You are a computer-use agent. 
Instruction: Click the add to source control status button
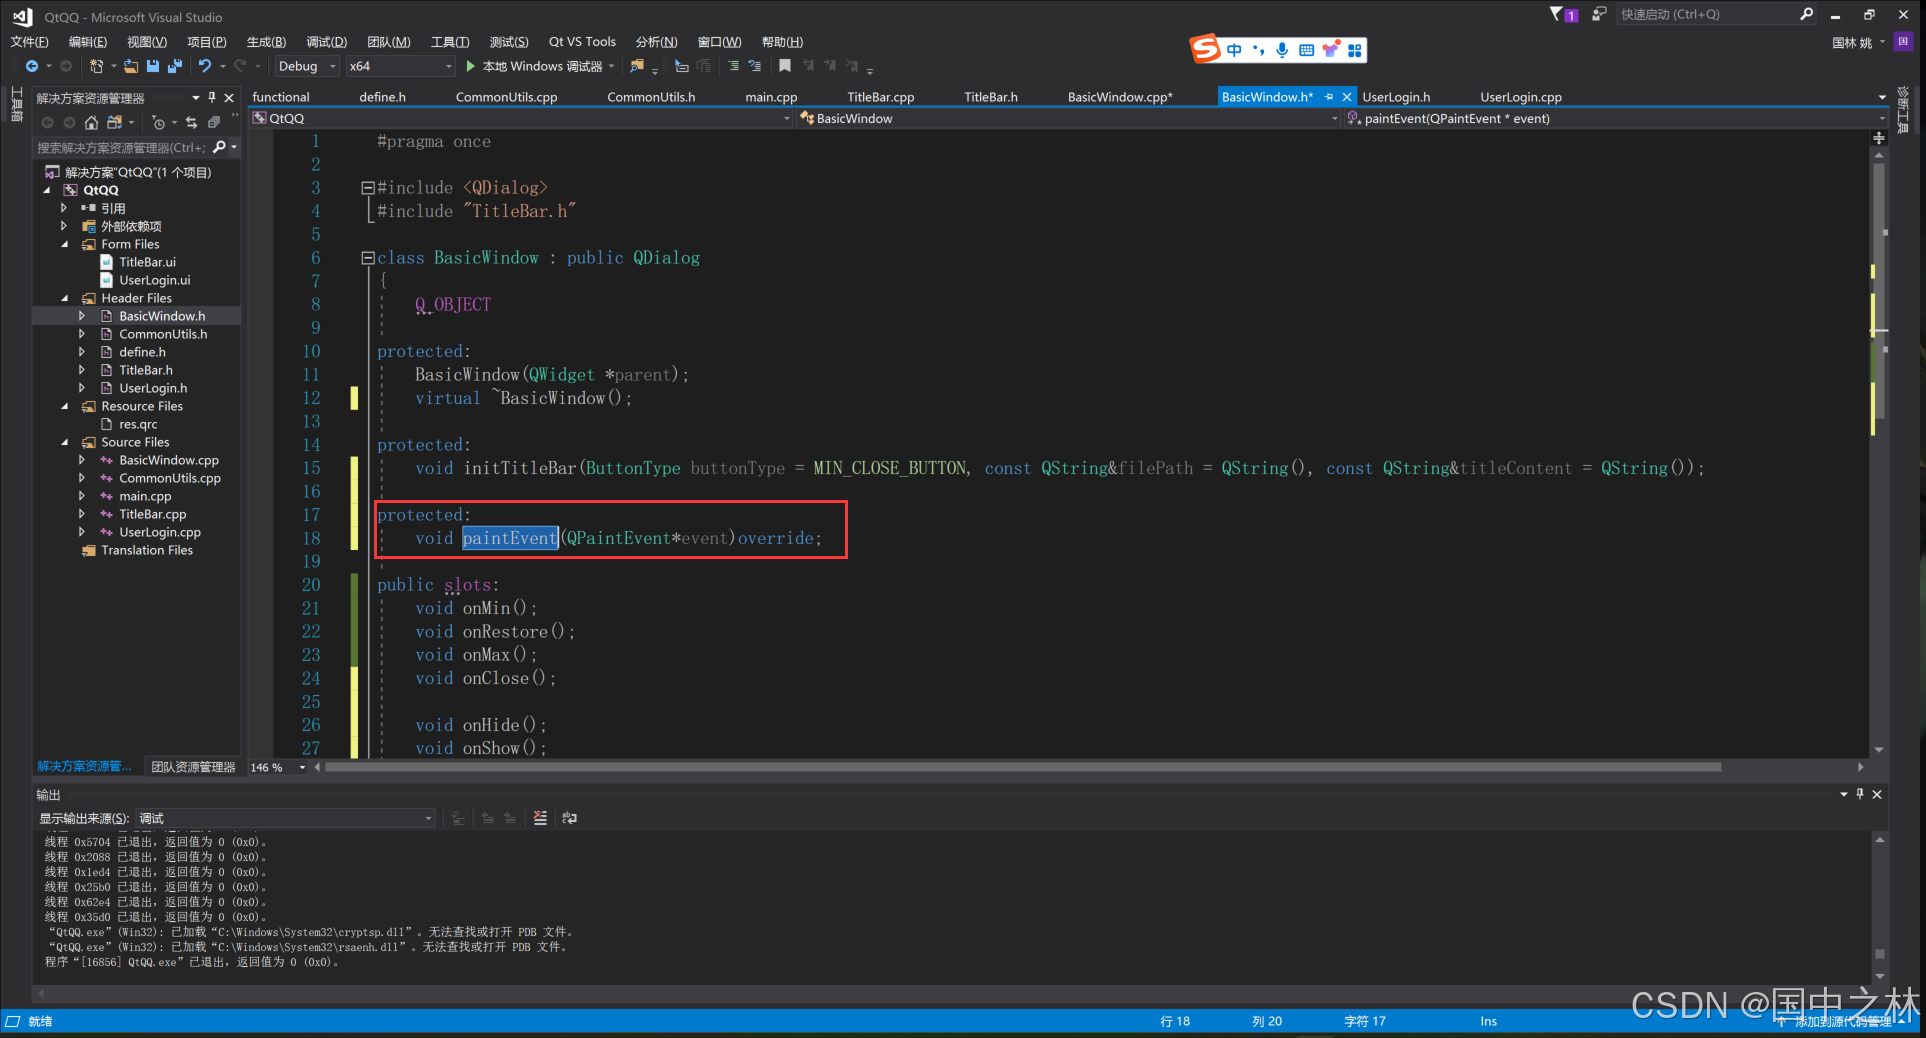coord(1842,1021)
